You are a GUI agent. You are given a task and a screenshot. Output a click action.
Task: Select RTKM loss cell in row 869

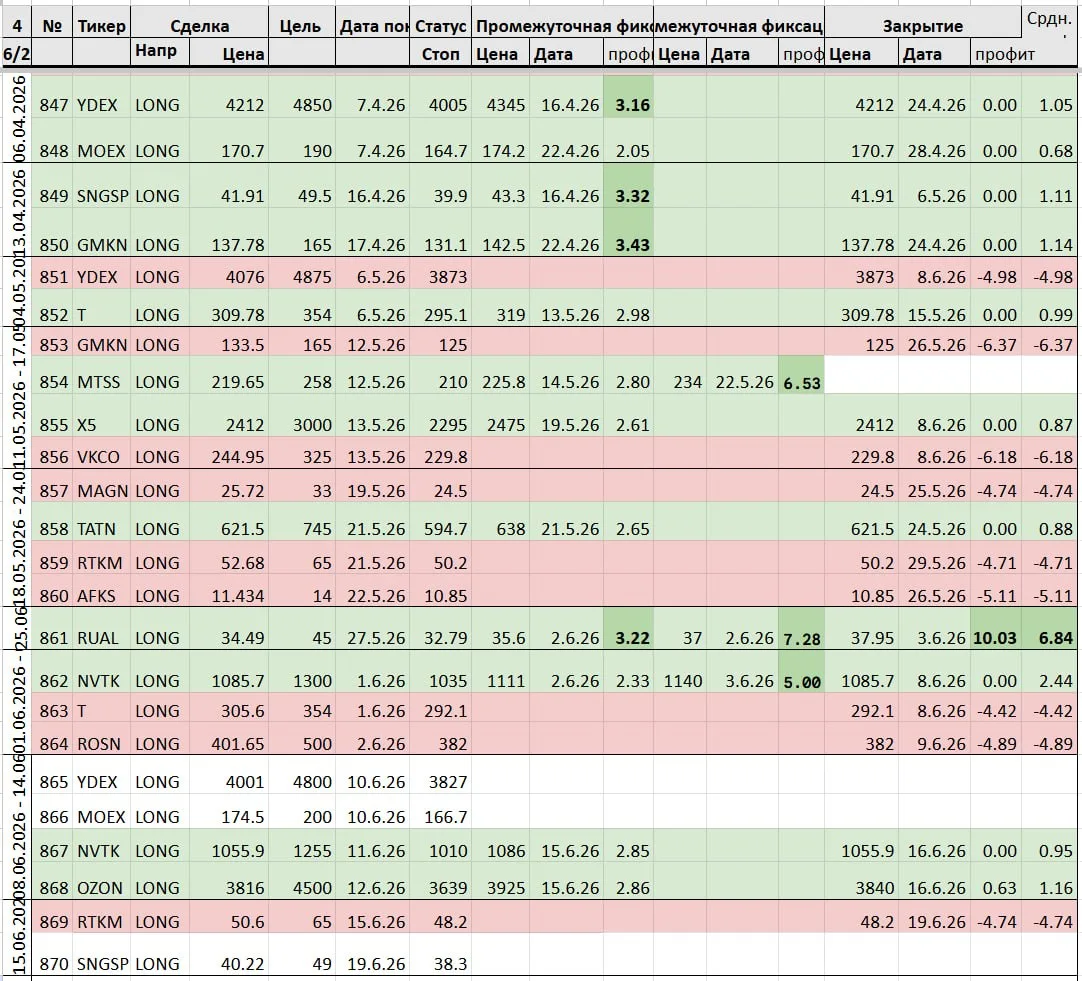pos(996,922)
